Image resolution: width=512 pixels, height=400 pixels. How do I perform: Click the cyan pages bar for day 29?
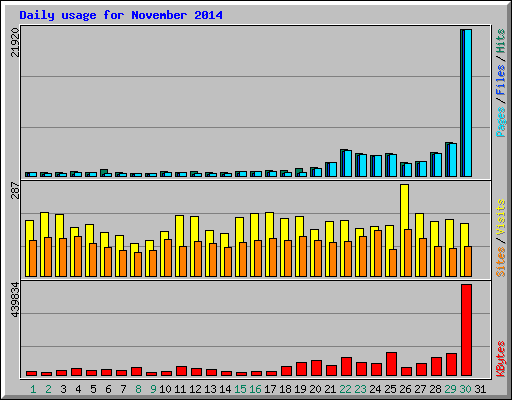[x=453, y=160]
